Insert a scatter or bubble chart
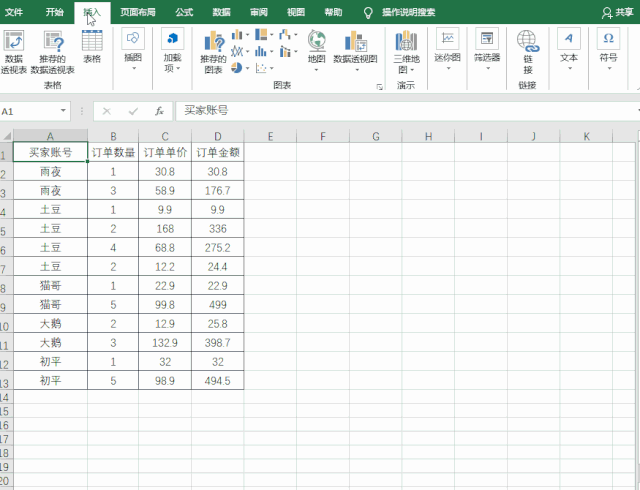Viewport: 640px width, 490px height. click(264, 68)
